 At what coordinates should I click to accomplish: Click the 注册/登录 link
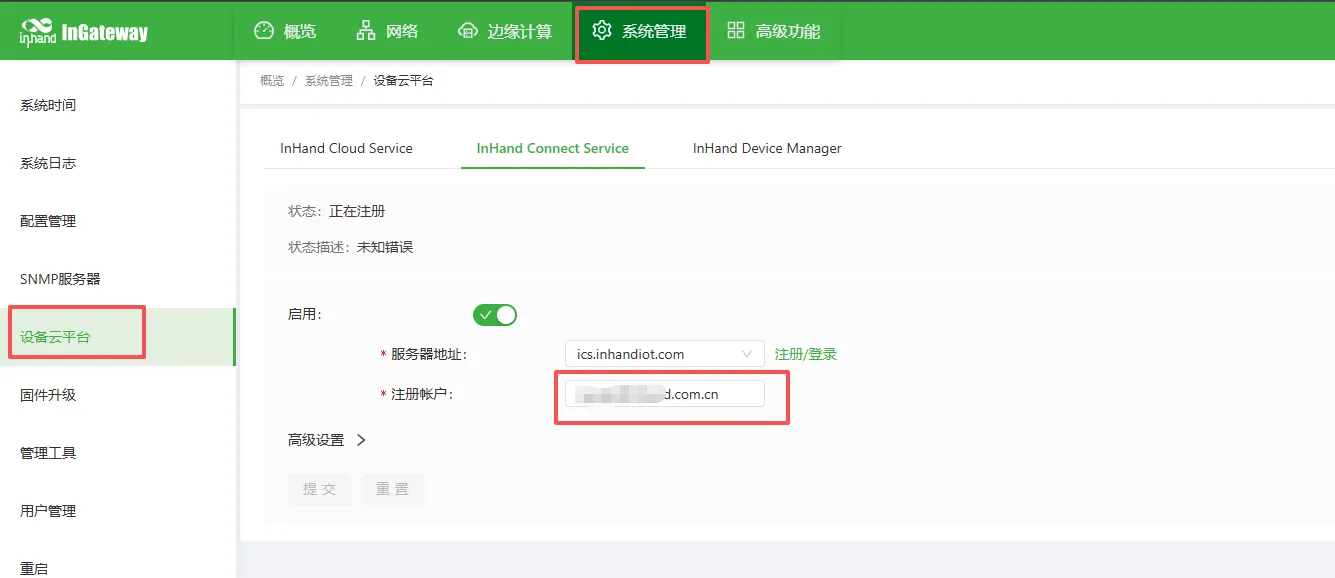point(806,354)
